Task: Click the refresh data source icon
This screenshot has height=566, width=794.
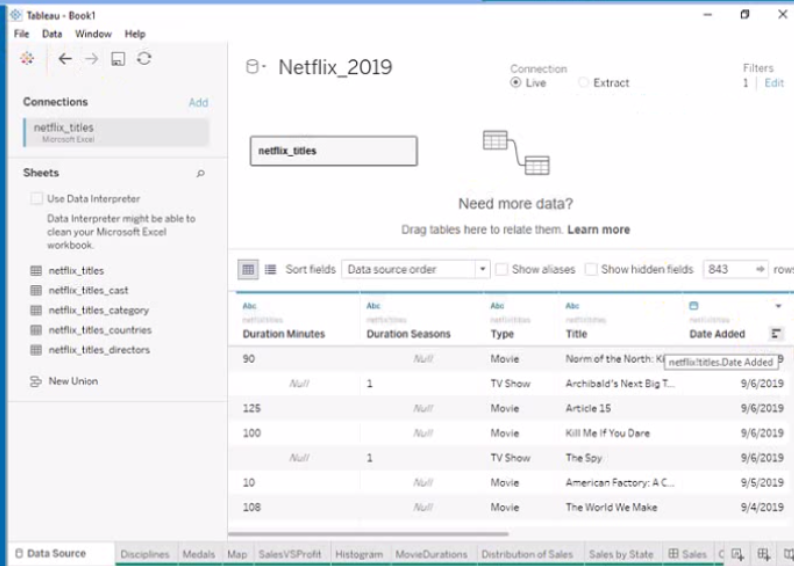Action: click(x=144, y=59)
